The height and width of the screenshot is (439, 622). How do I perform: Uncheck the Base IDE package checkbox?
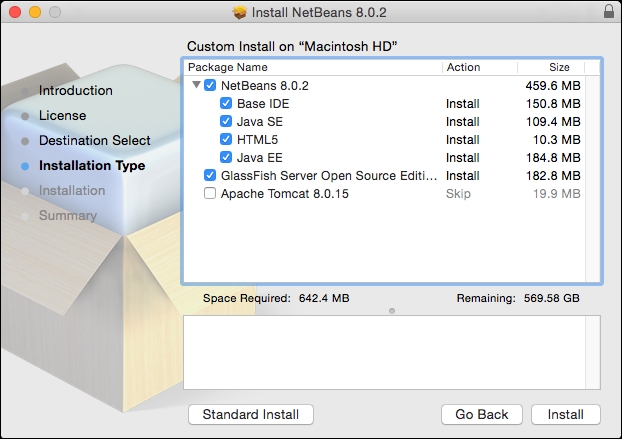point(226,104)
